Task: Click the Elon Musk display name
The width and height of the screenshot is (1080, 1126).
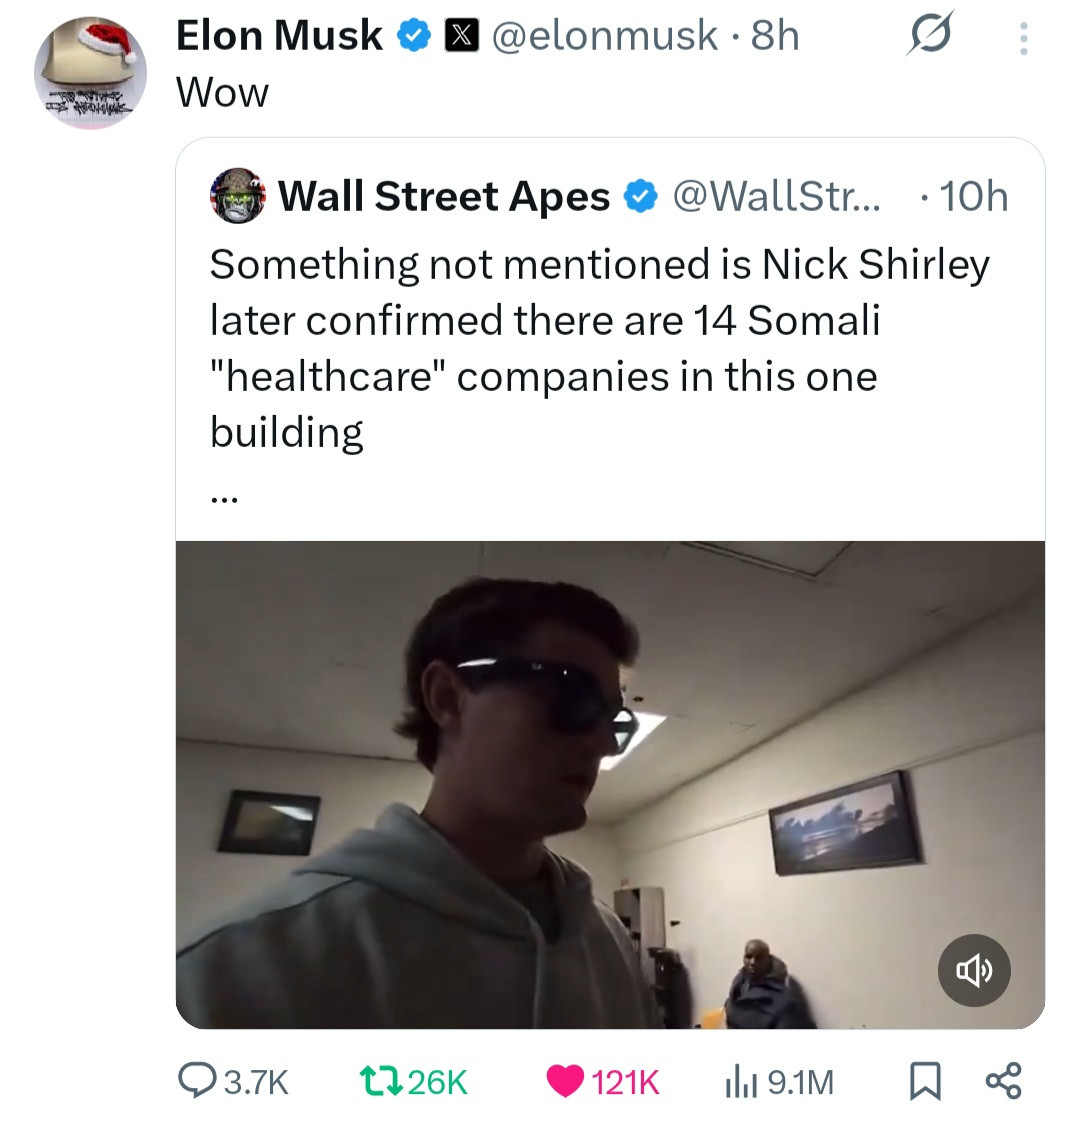Action: click(x=279, y=36)
